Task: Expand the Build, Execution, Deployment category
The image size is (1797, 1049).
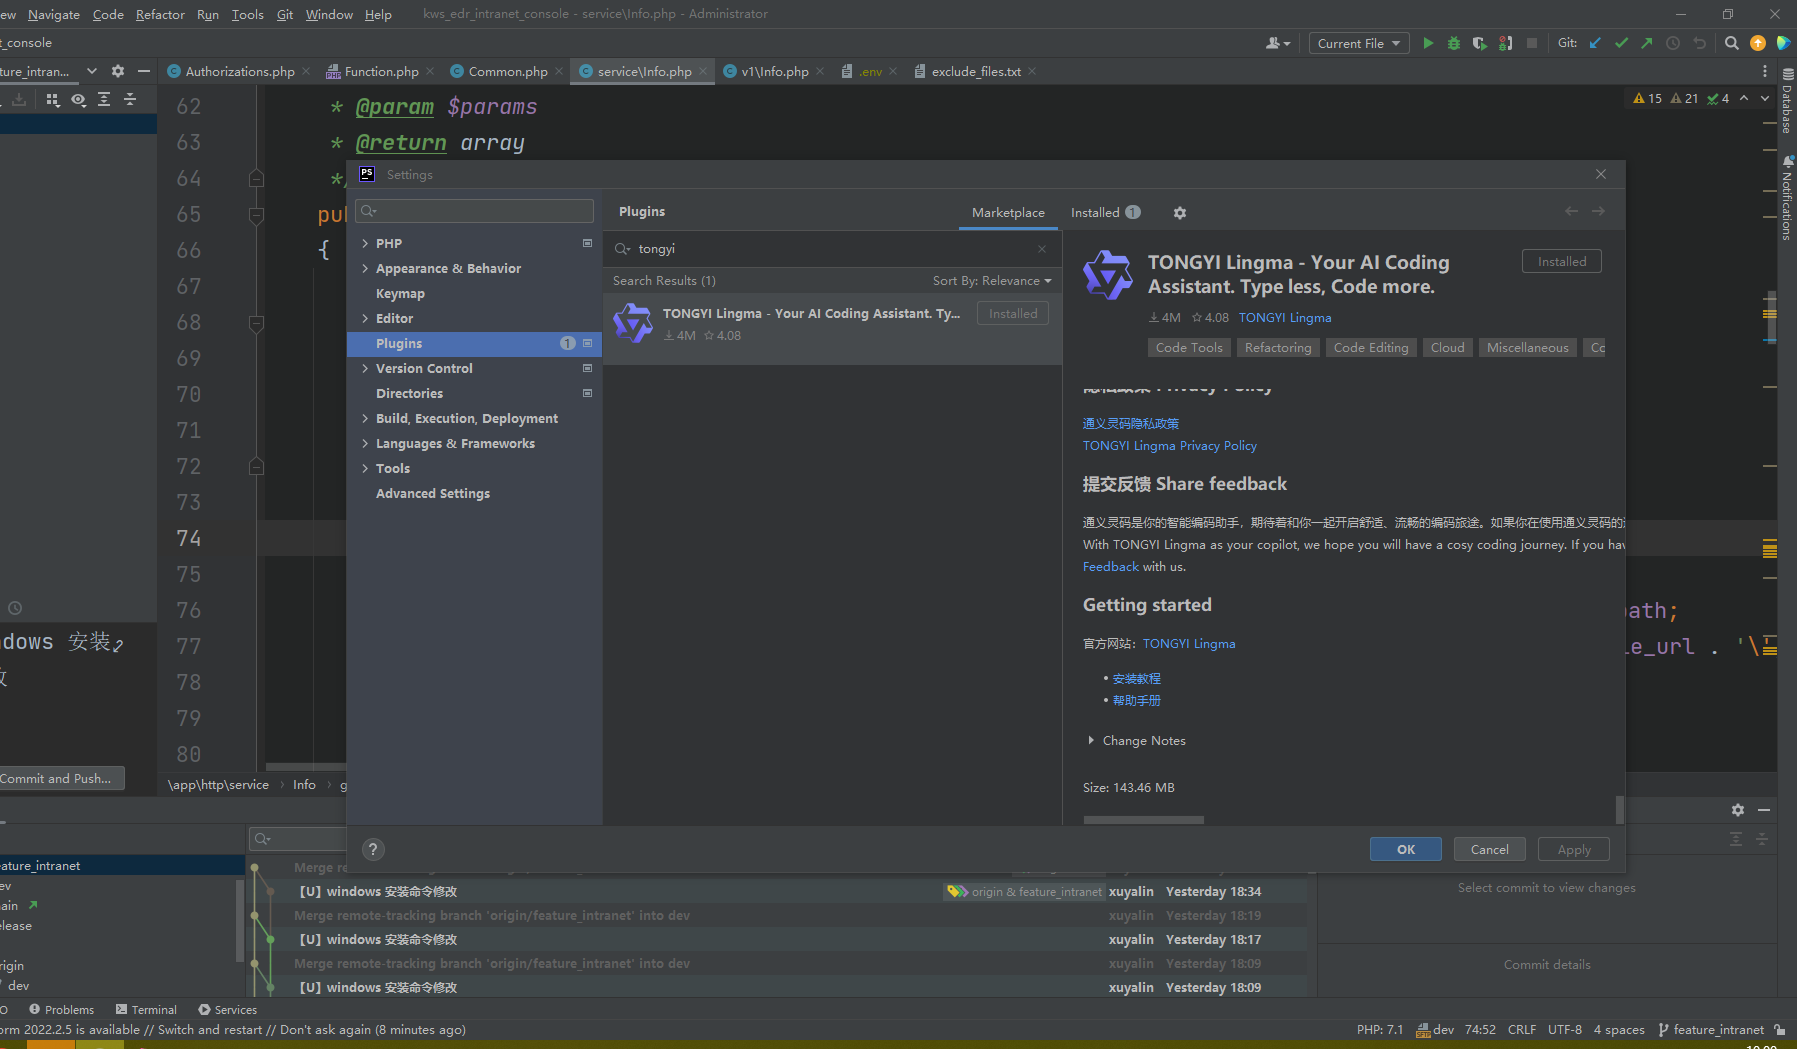Action: pos(365,418)
